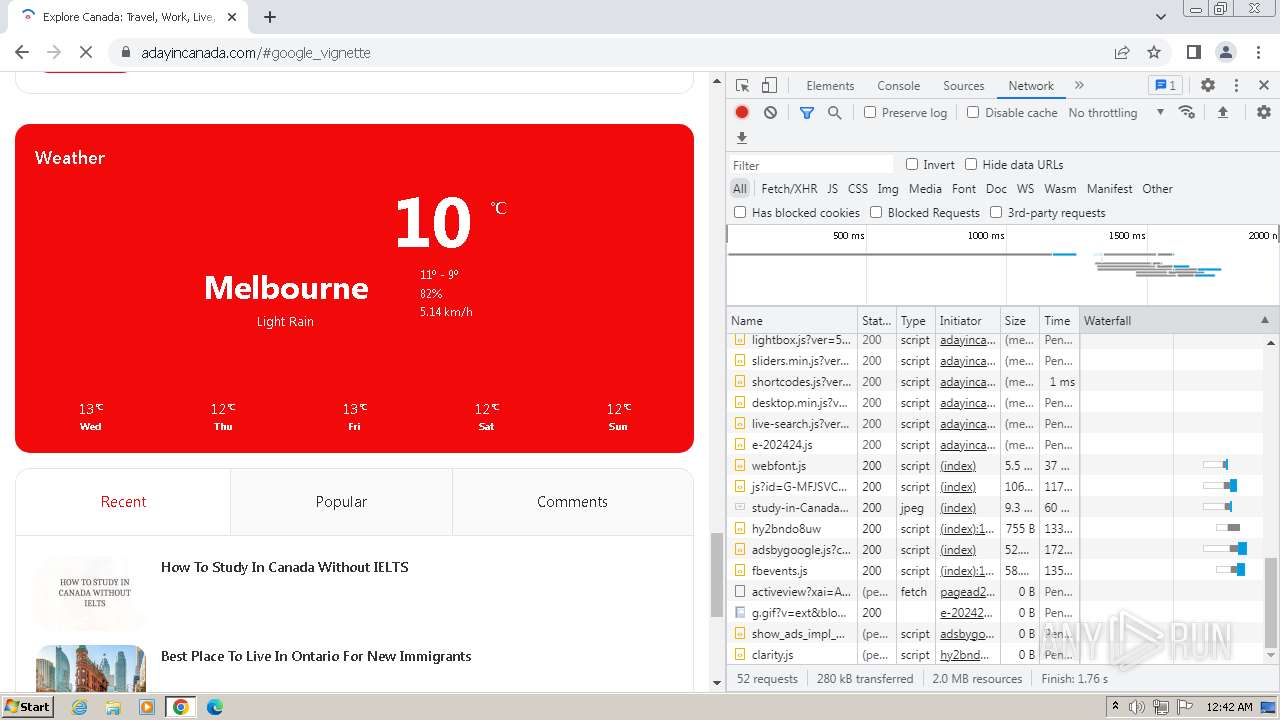Show All request types
The image size is (1280, 720).
(740, 189)
